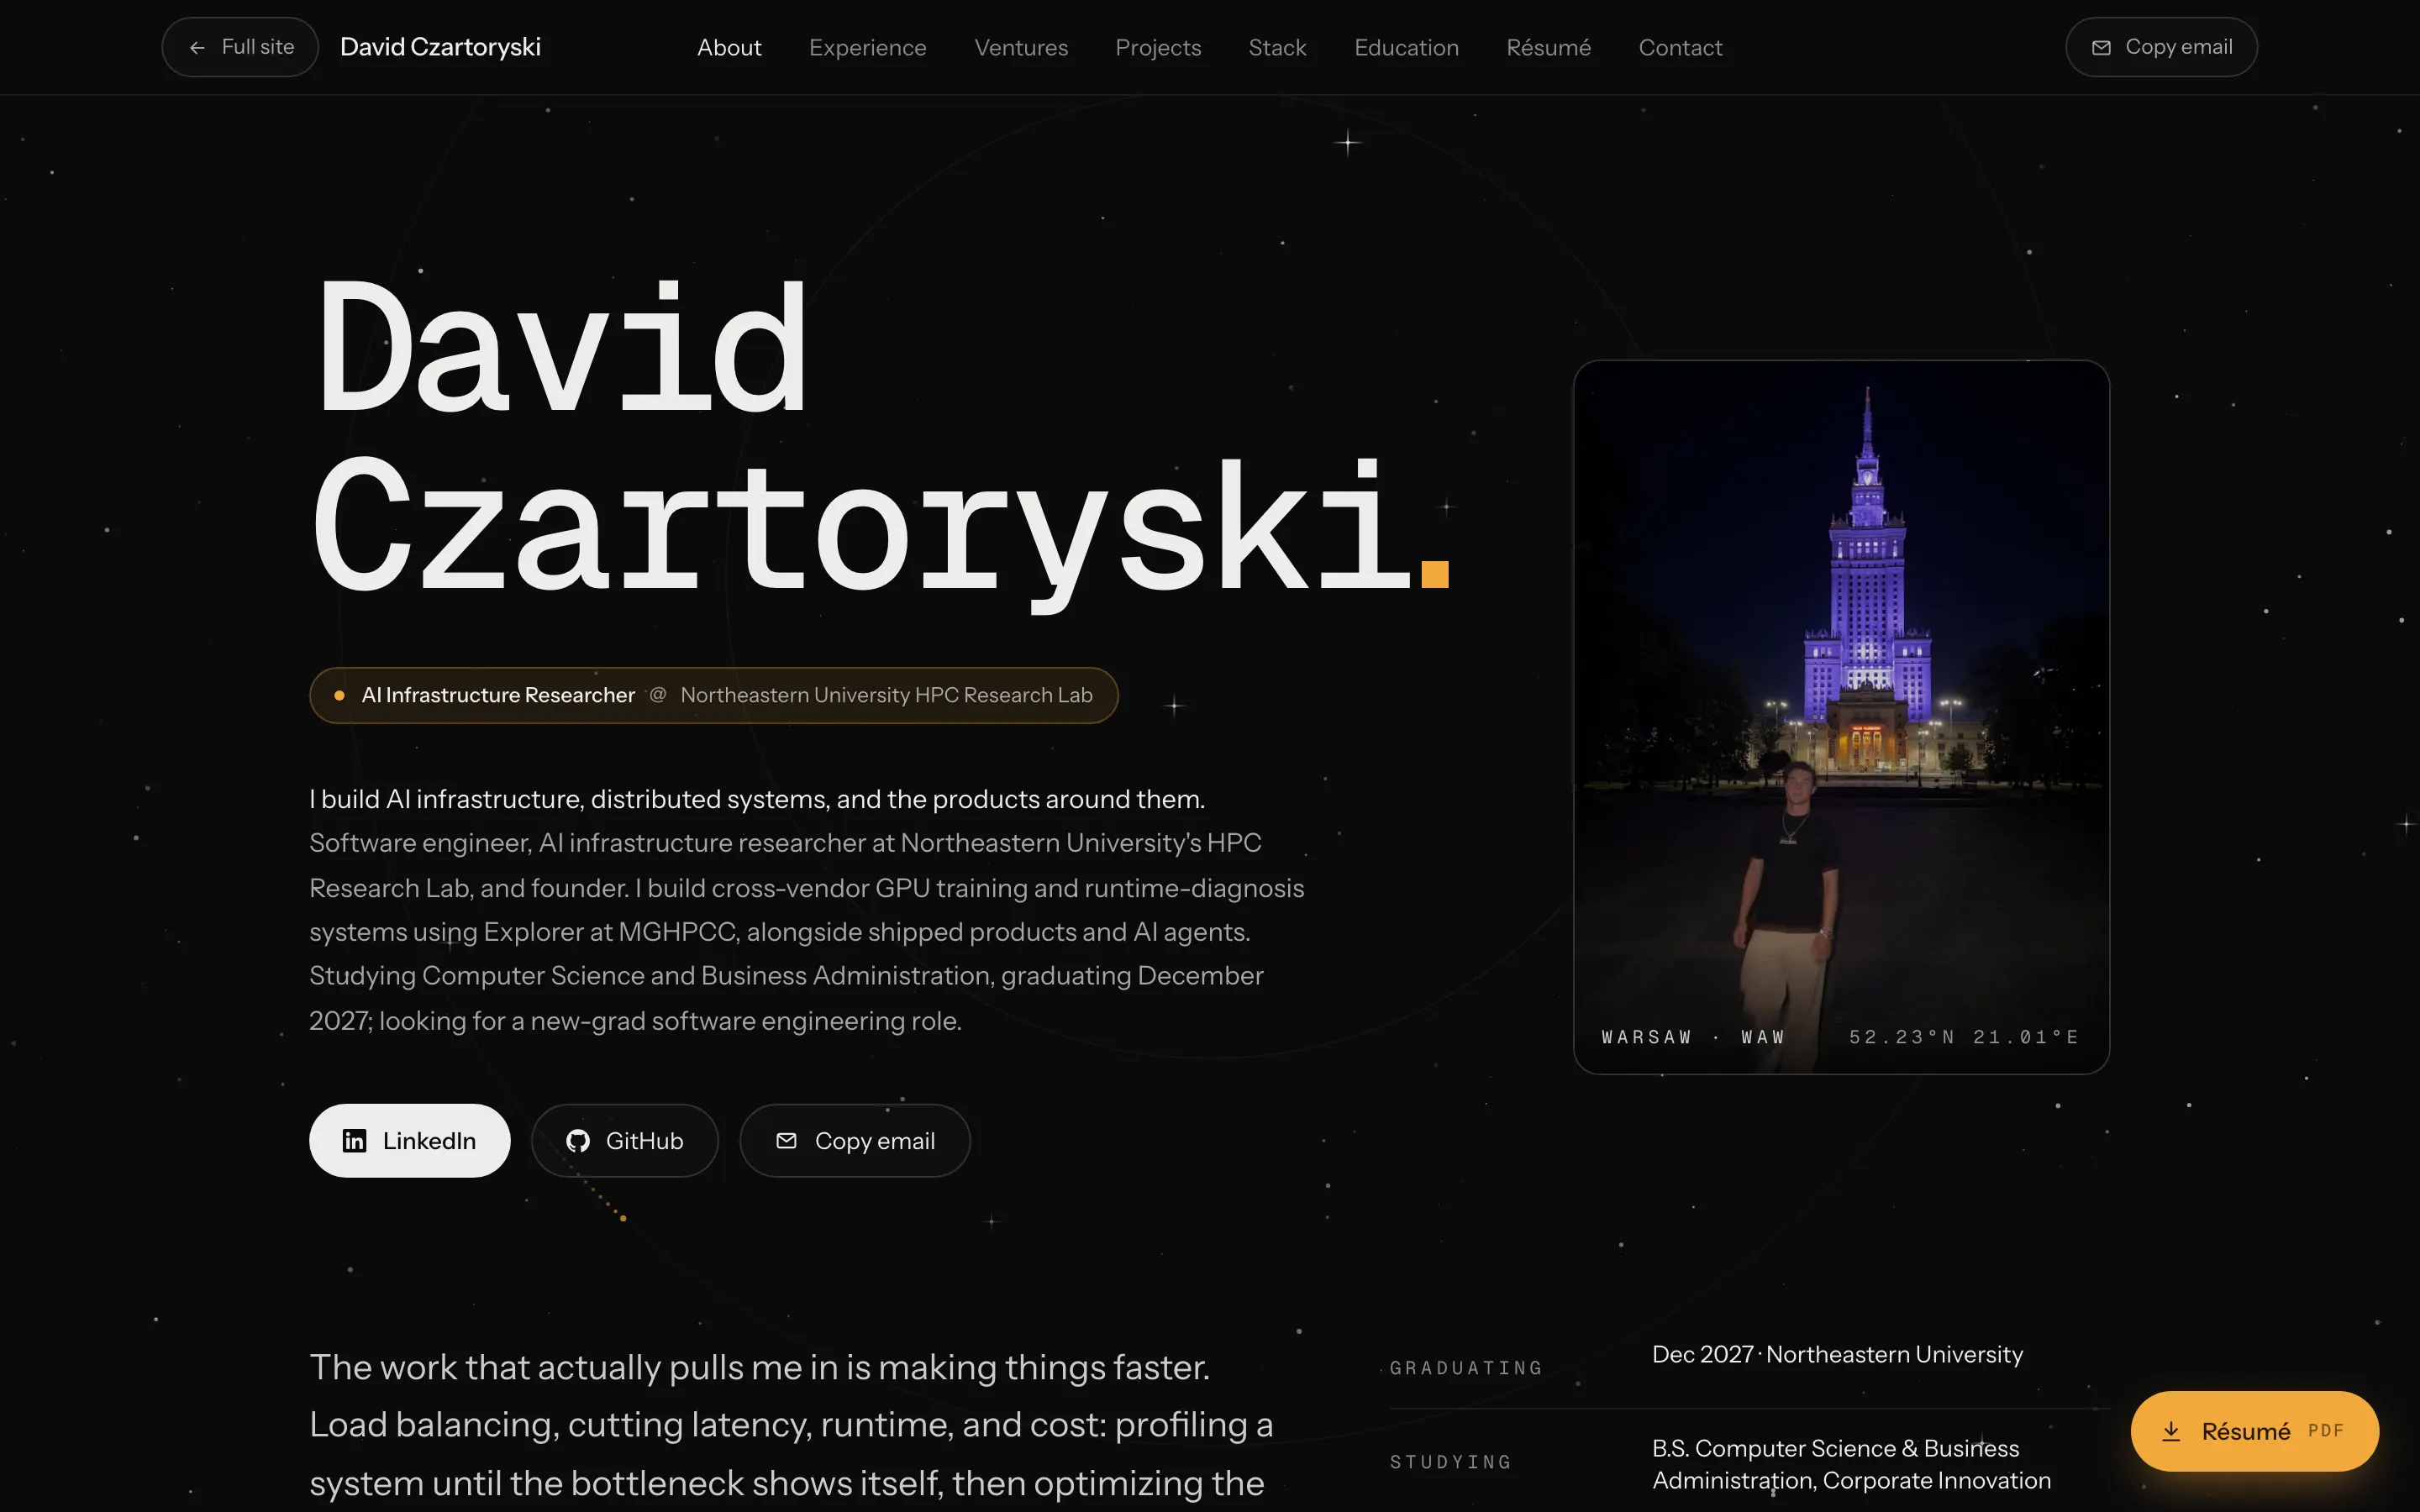
Task: Click Northeastern University HPC Research Lab text
Action: (x=886, y=695)
